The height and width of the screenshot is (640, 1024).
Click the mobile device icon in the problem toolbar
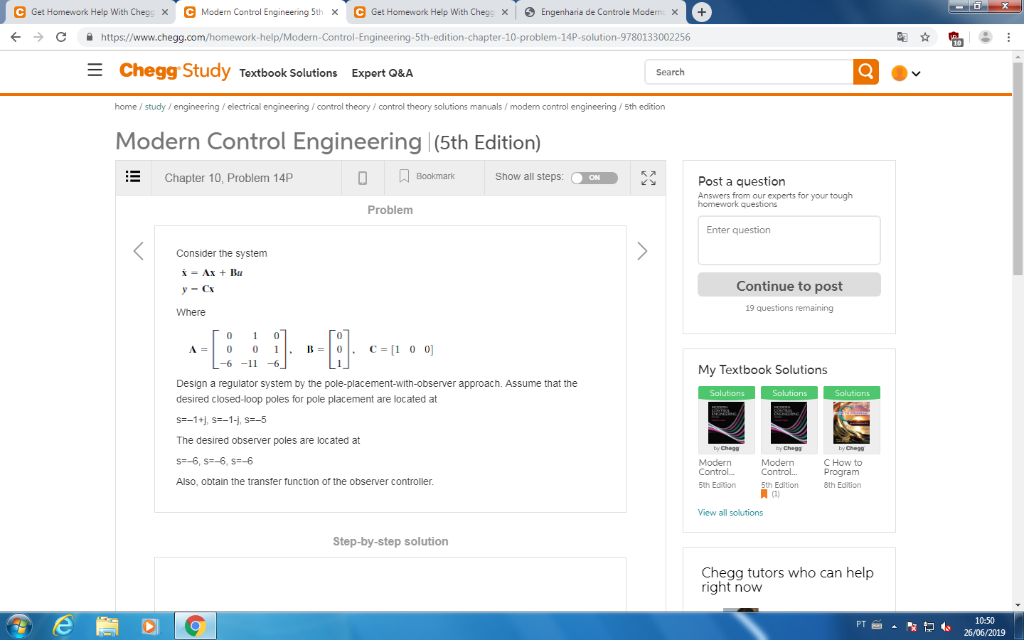point(363,177)
